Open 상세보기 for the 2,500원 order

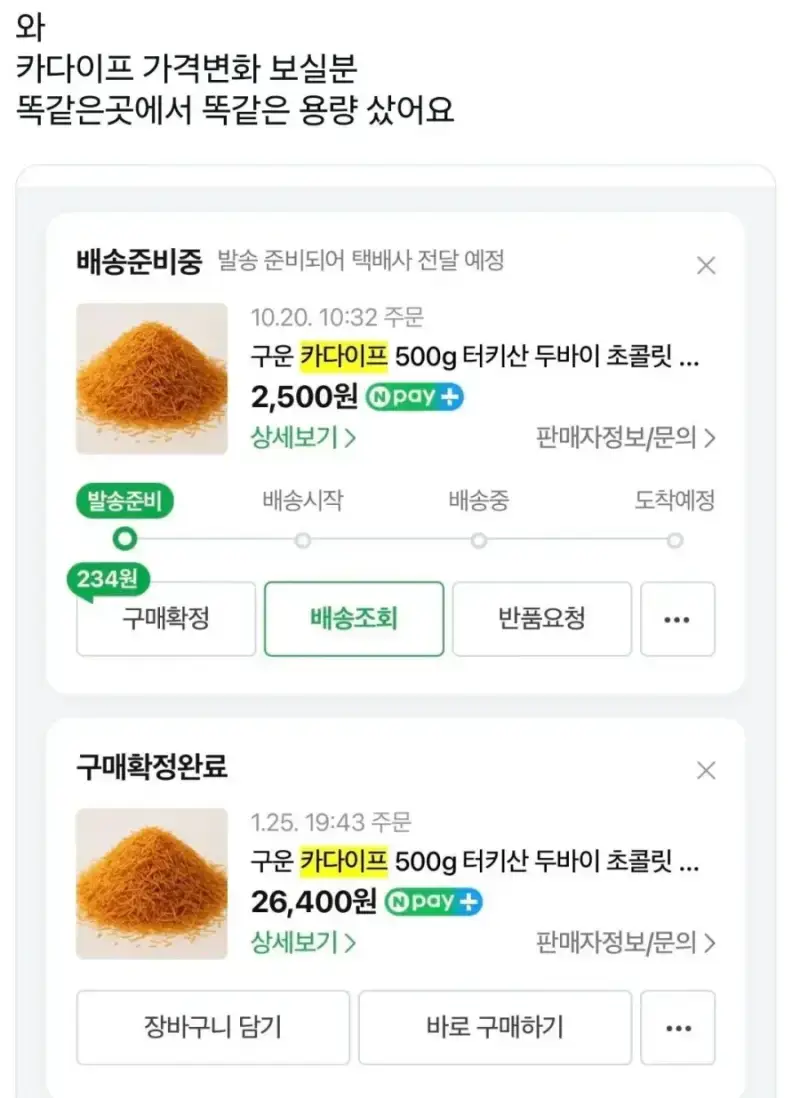[303, 438]
